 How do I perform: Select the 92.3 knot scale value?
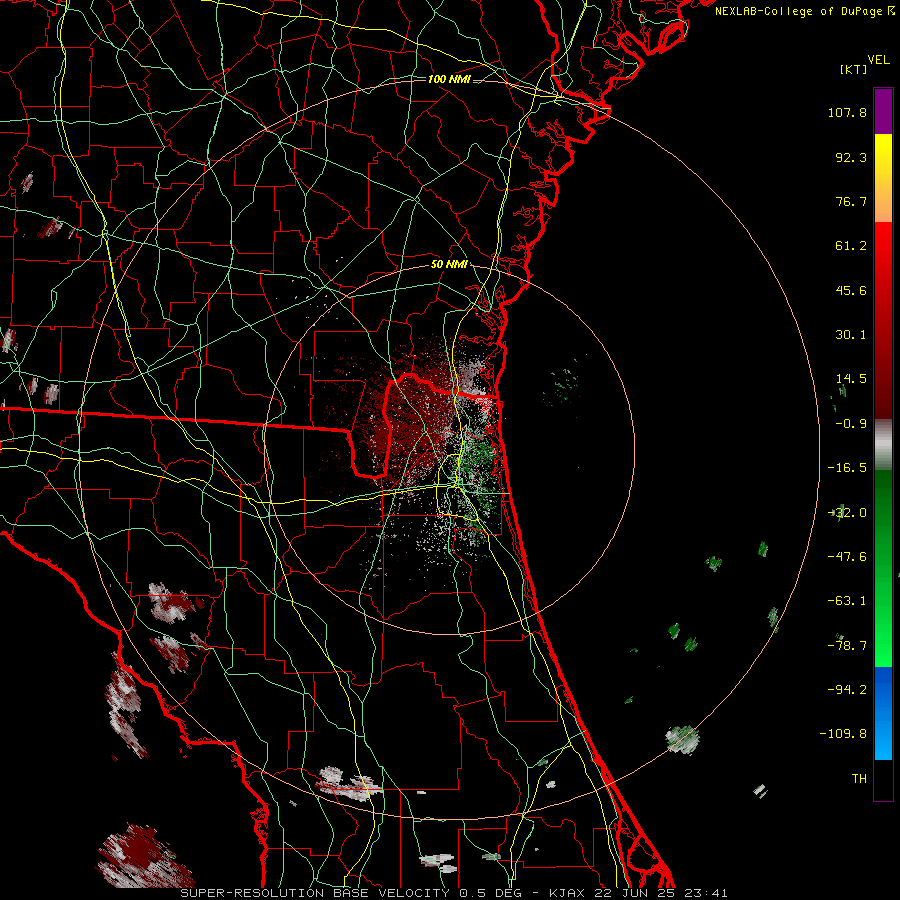tap(851, 157)
